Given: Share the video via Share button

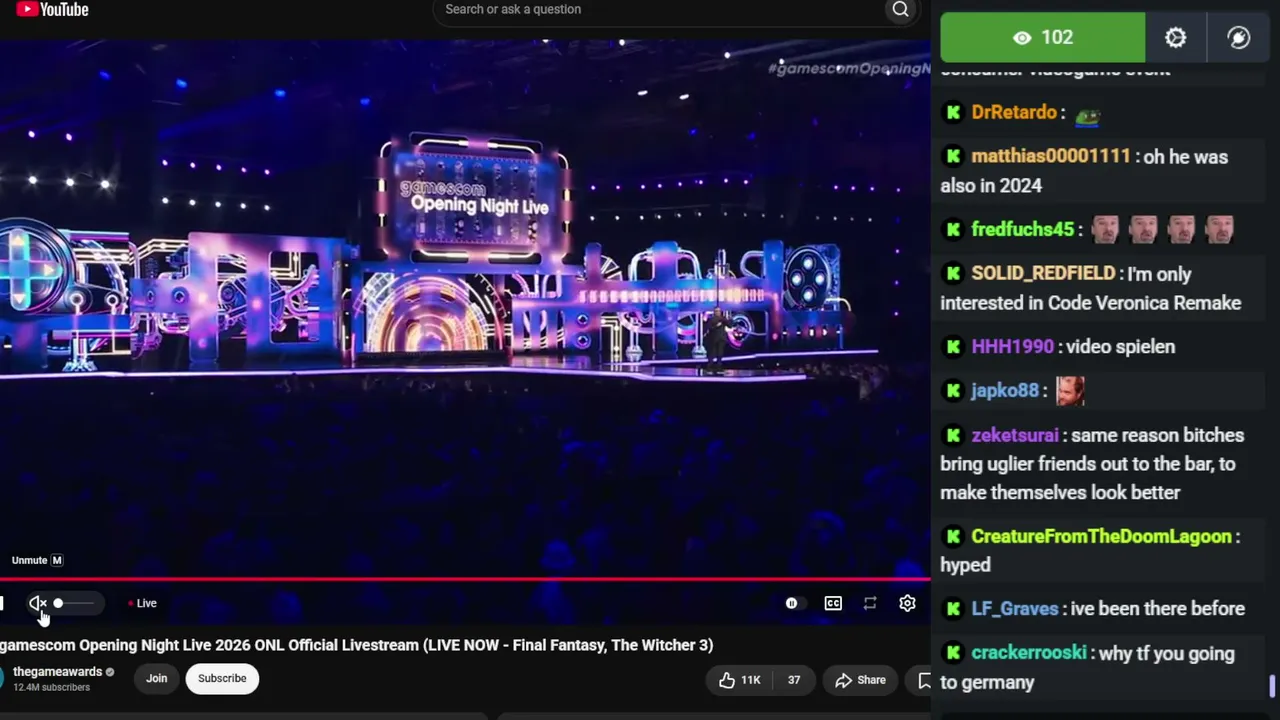Looking at the screenshot, I should [861, 680].
